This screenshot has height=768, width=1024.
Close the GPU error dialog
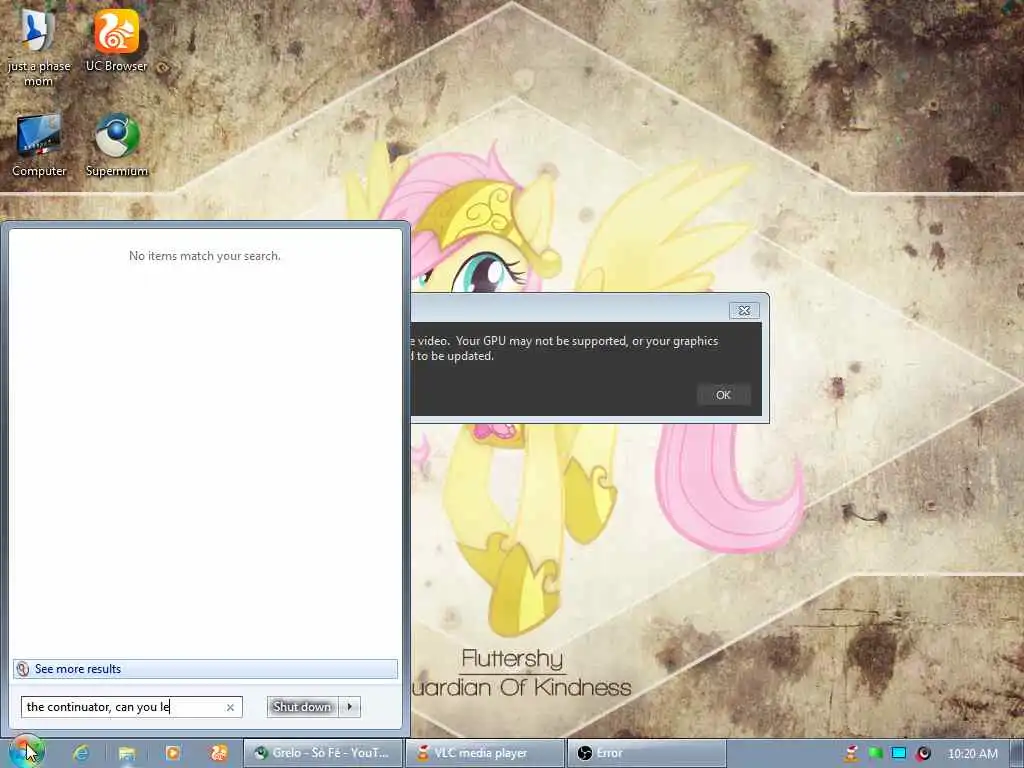coord(744,310)
